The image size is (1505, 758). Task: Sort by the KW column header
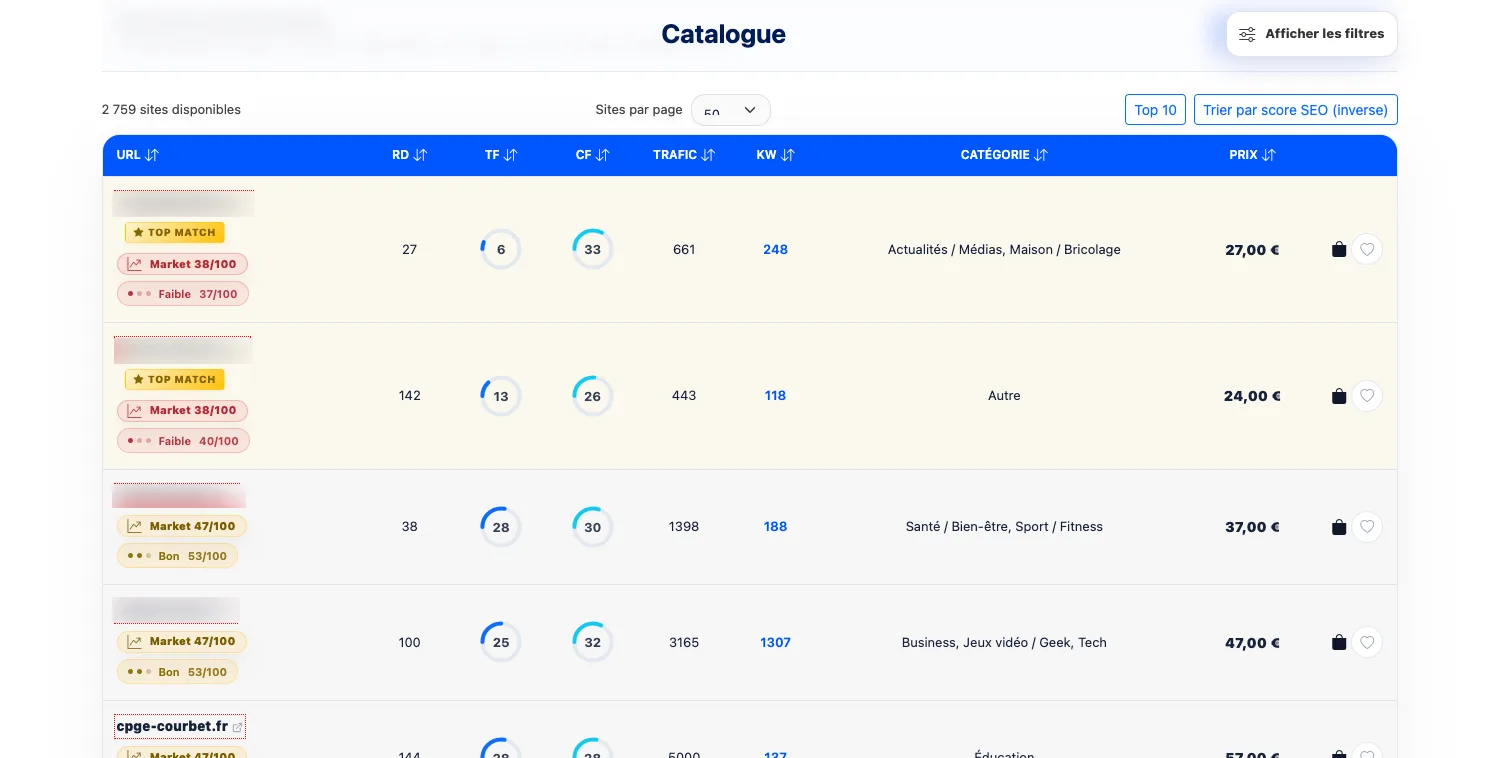tap(775, 155)
